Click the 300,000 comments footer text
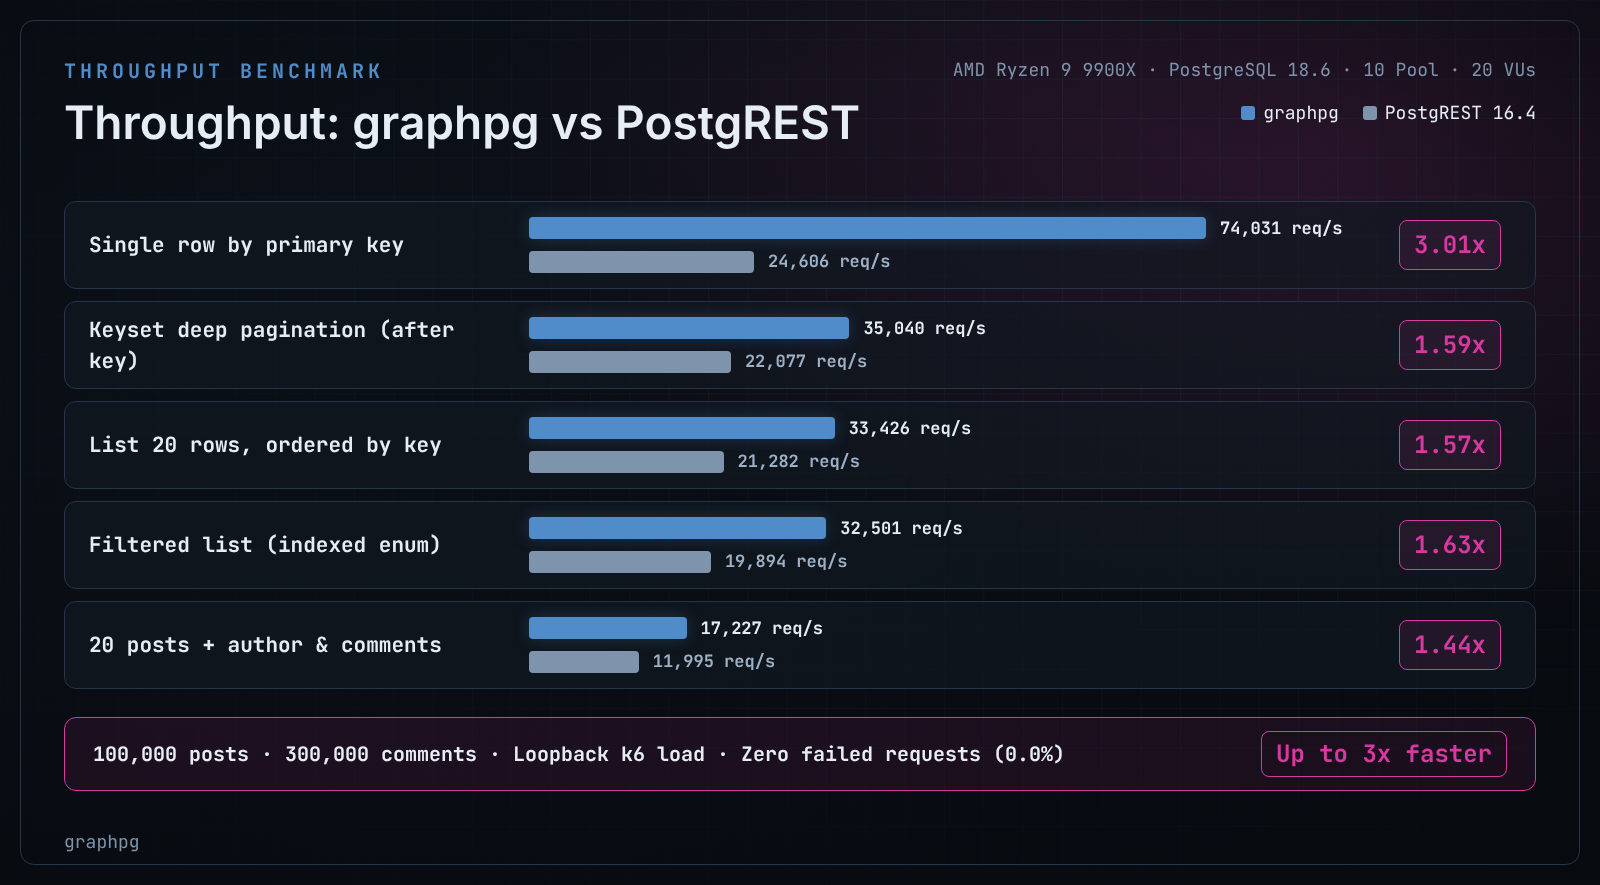This screenshot has width=1600, height=885. click(x=381, y=754)
